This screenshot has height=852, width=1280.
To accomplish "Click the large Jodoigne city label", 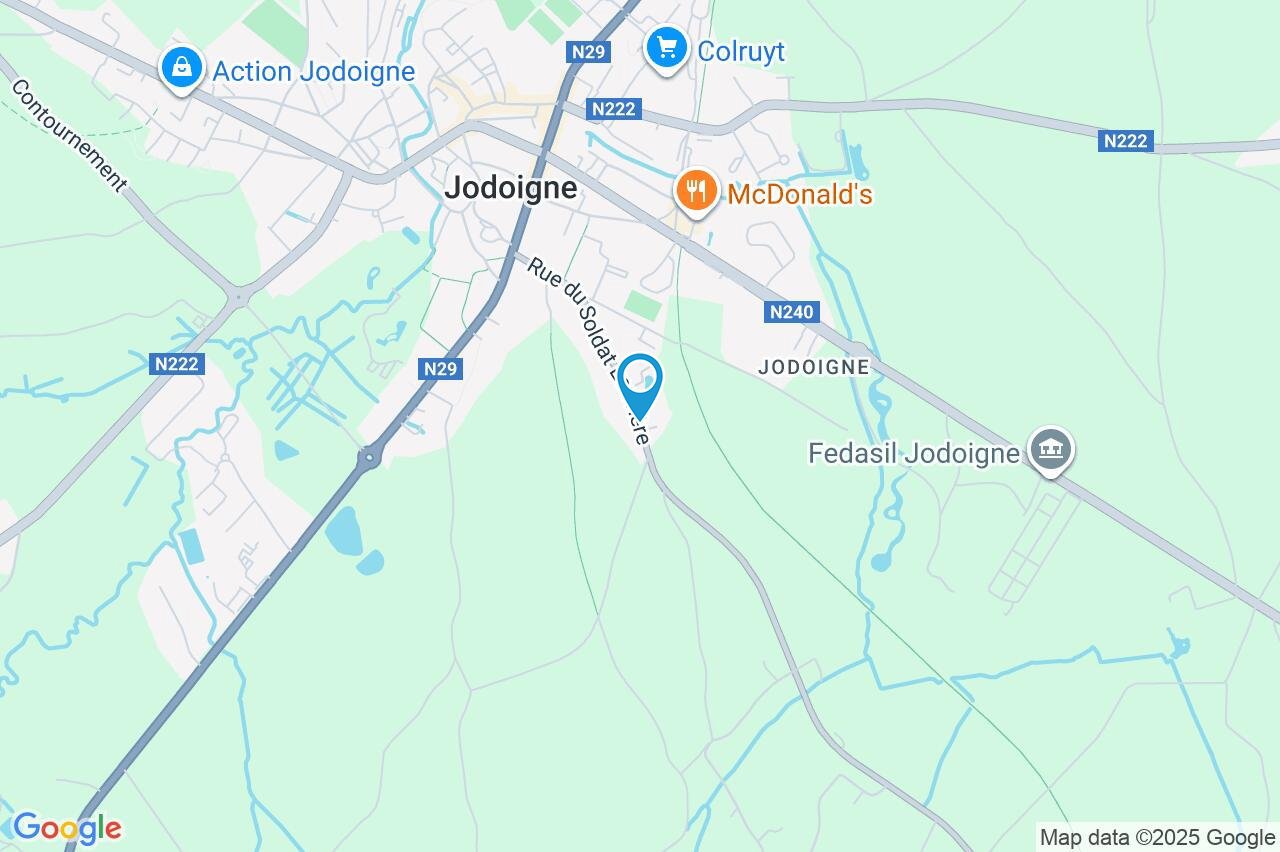I will [x=511, y=188].
